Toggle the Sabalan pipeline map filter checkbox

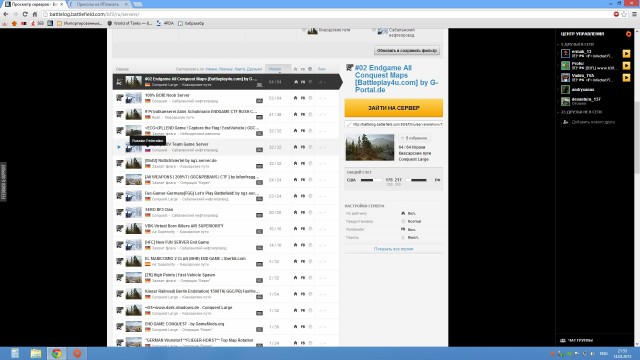coord(373,30)
